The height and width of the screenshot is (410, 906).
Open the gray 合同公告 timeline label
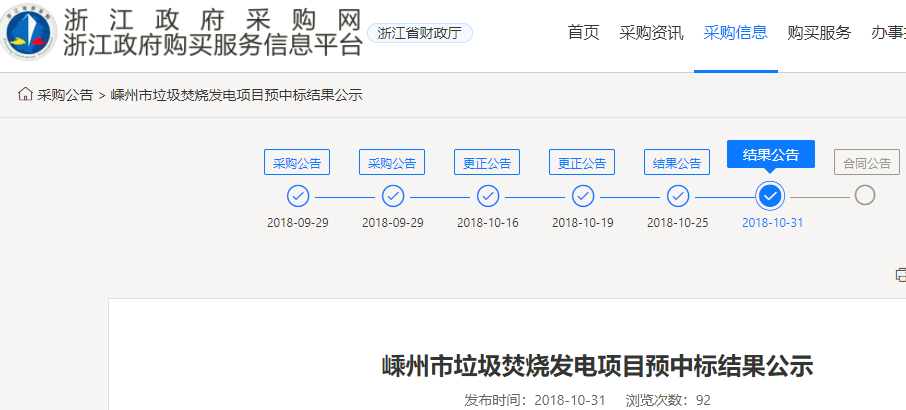[x=866, y=162]
